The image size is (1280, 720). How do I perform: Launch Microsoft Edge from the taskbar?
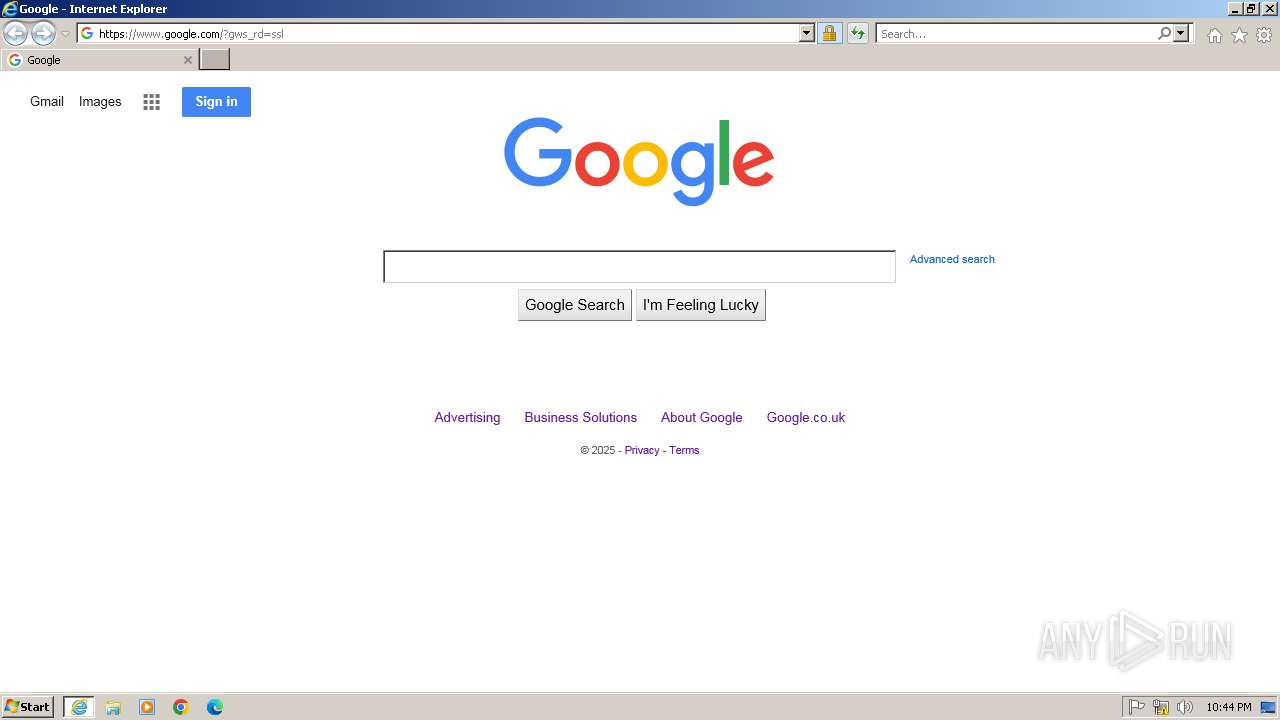click(x=215, y=707)
